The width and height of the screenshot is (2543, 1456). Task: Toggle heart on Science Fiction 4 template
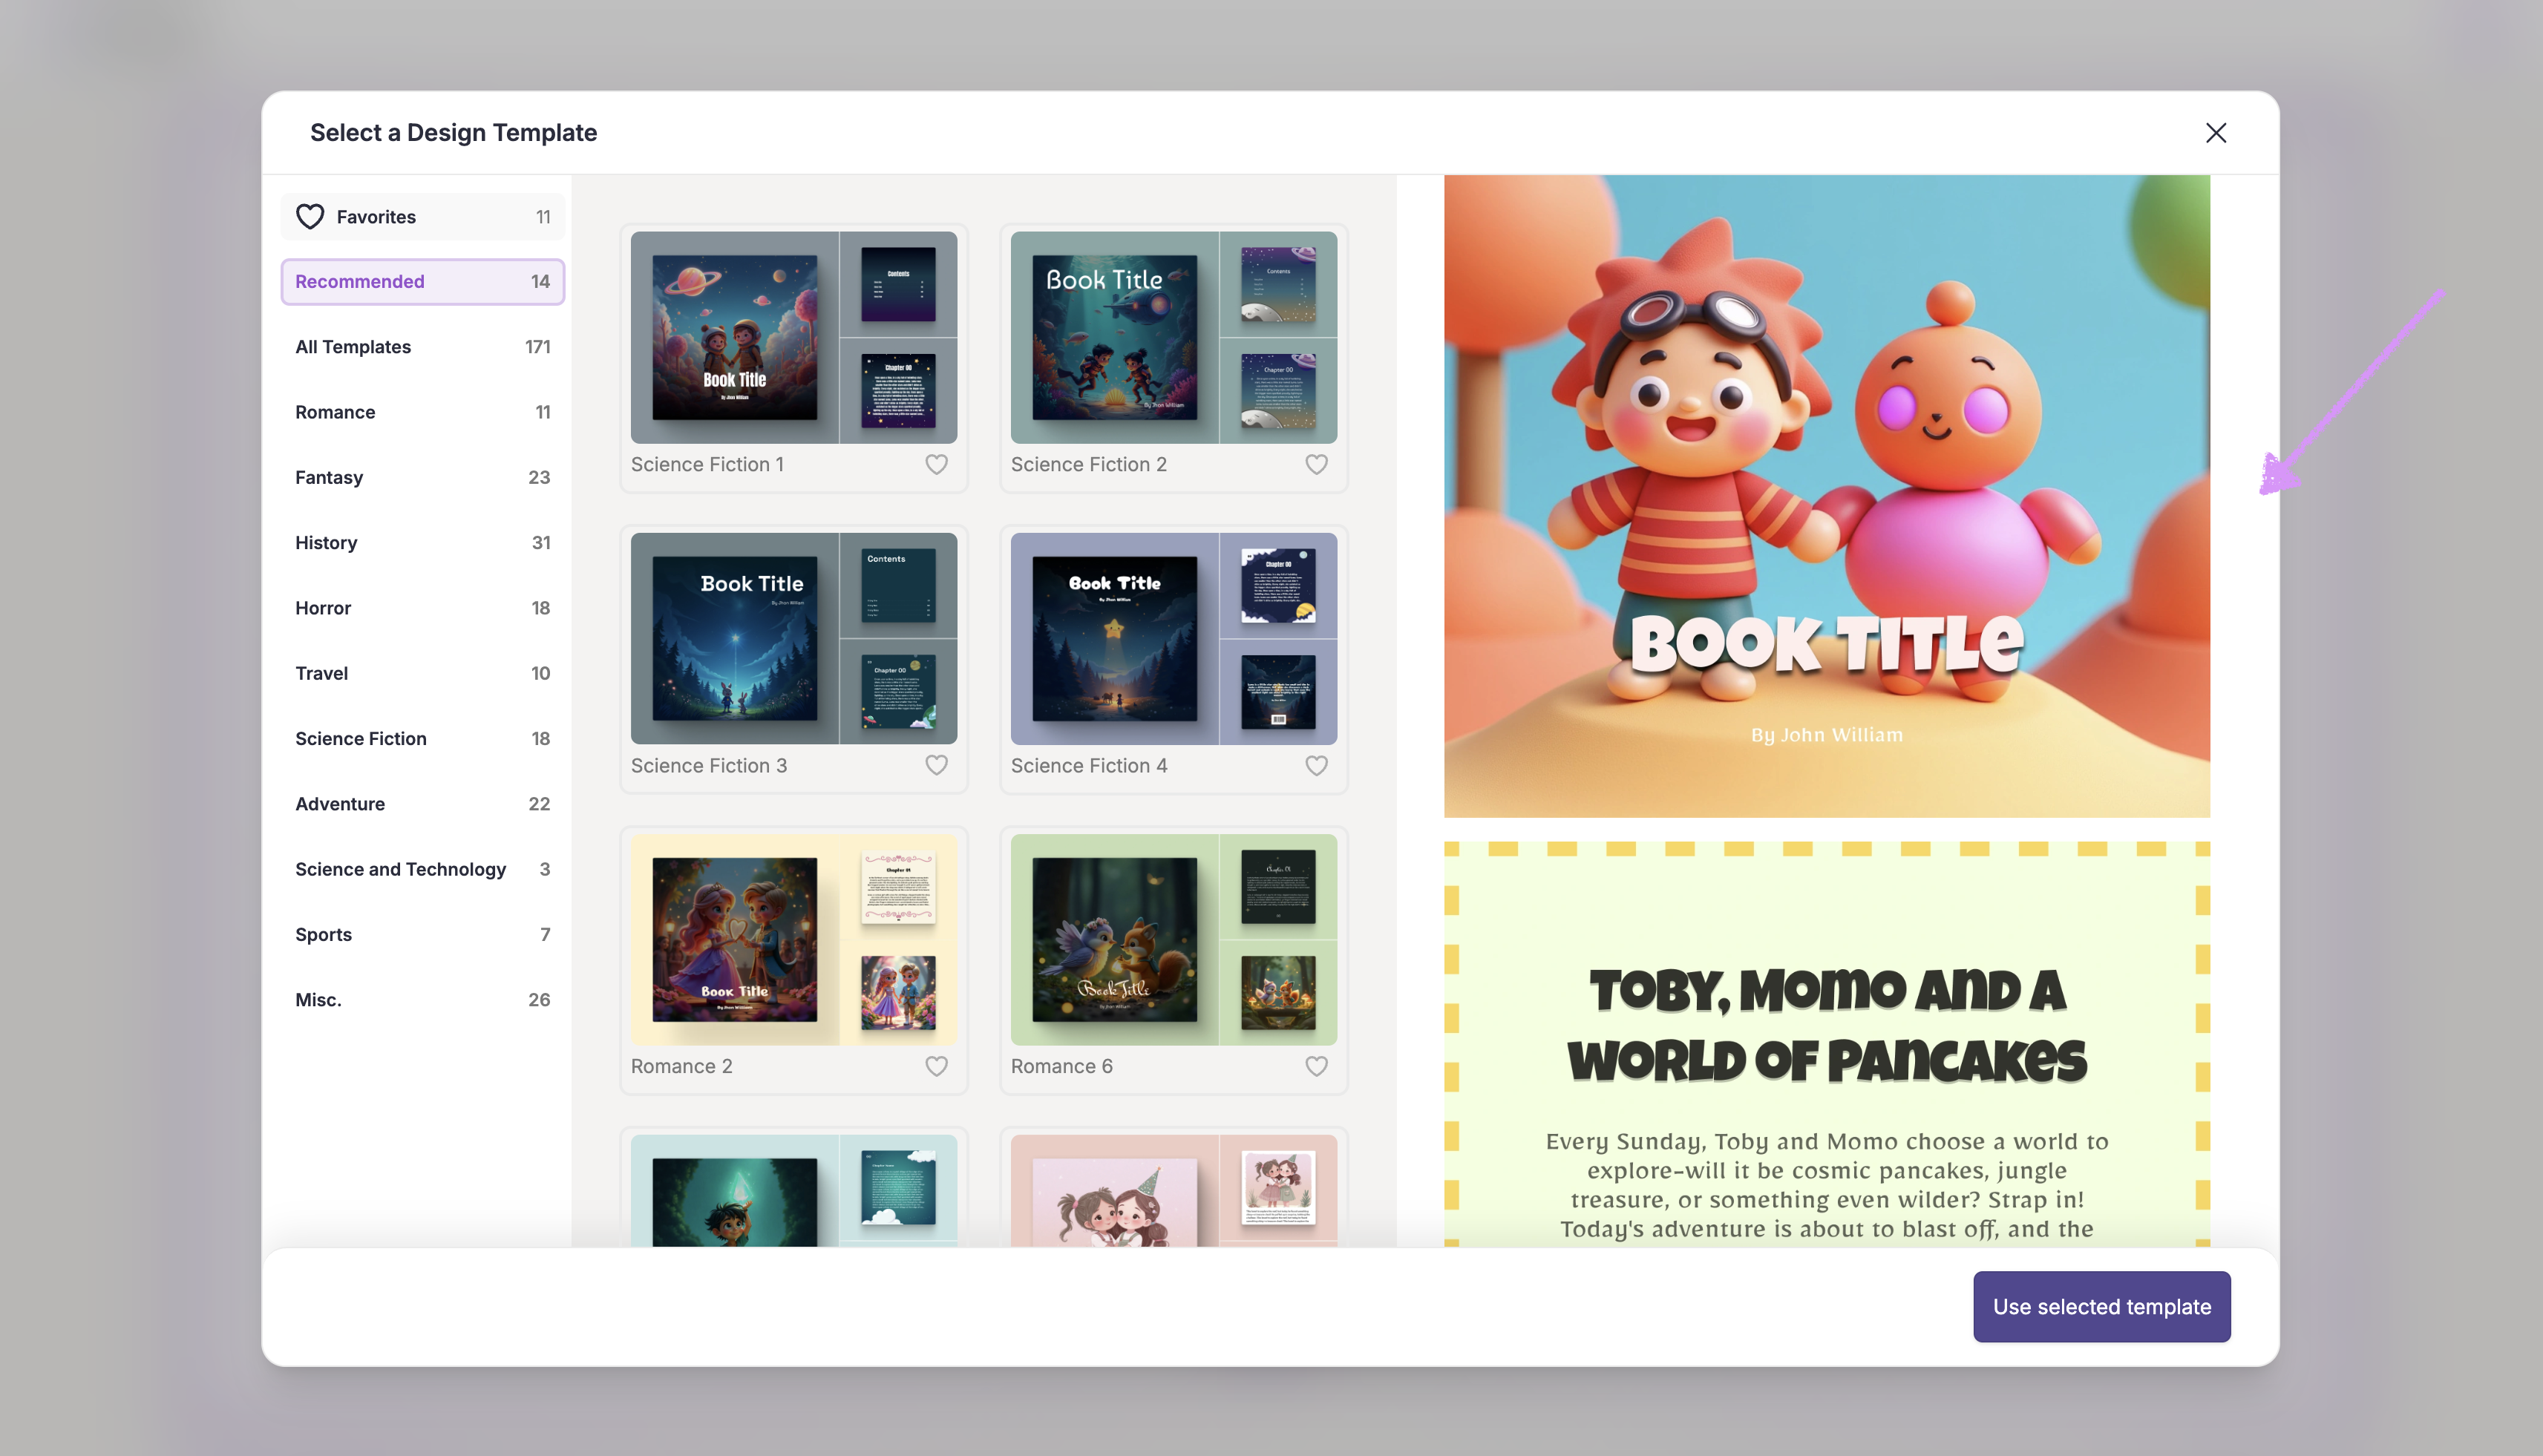click(1316, 765)
